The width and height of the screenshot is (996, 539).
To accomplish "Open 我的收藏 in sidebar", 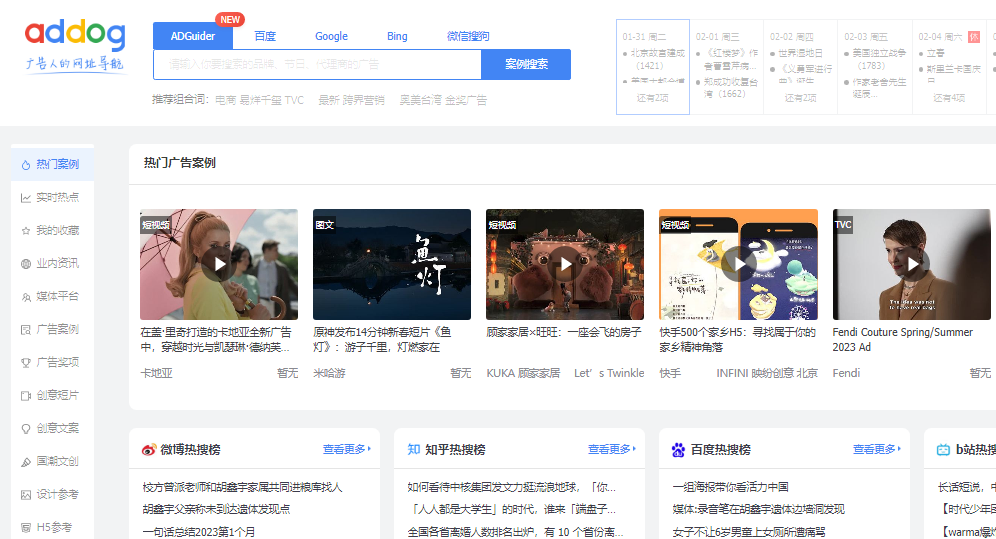I will 53,230.
